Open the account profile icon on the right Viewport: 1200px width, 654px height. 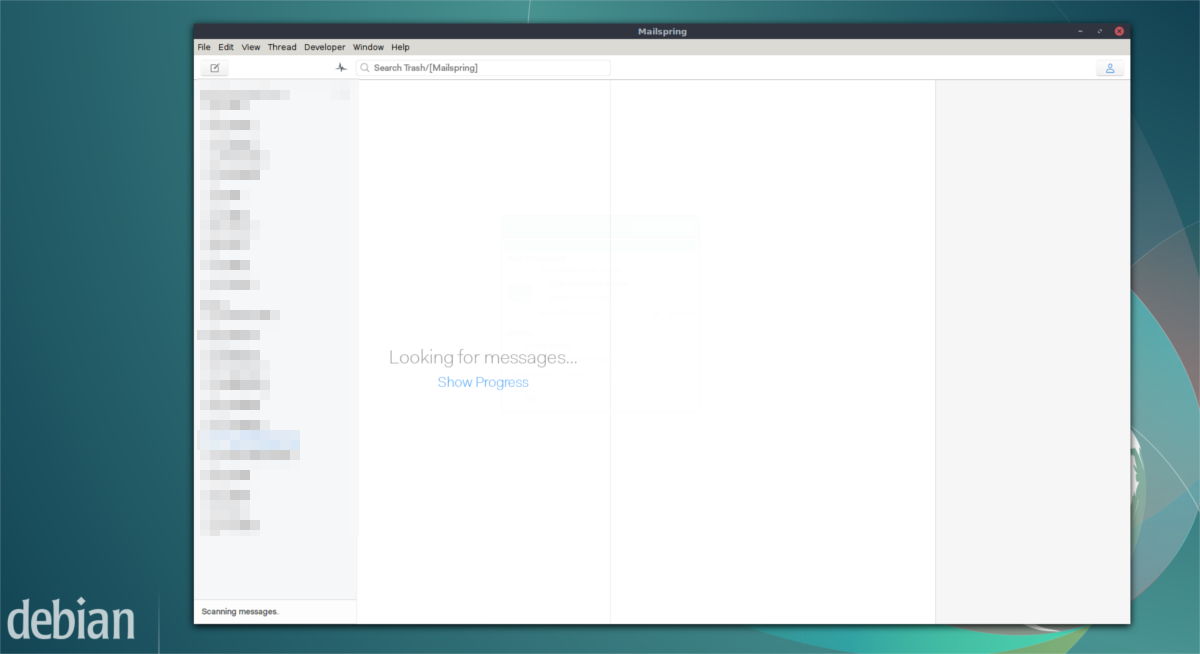coord(1110,68)
